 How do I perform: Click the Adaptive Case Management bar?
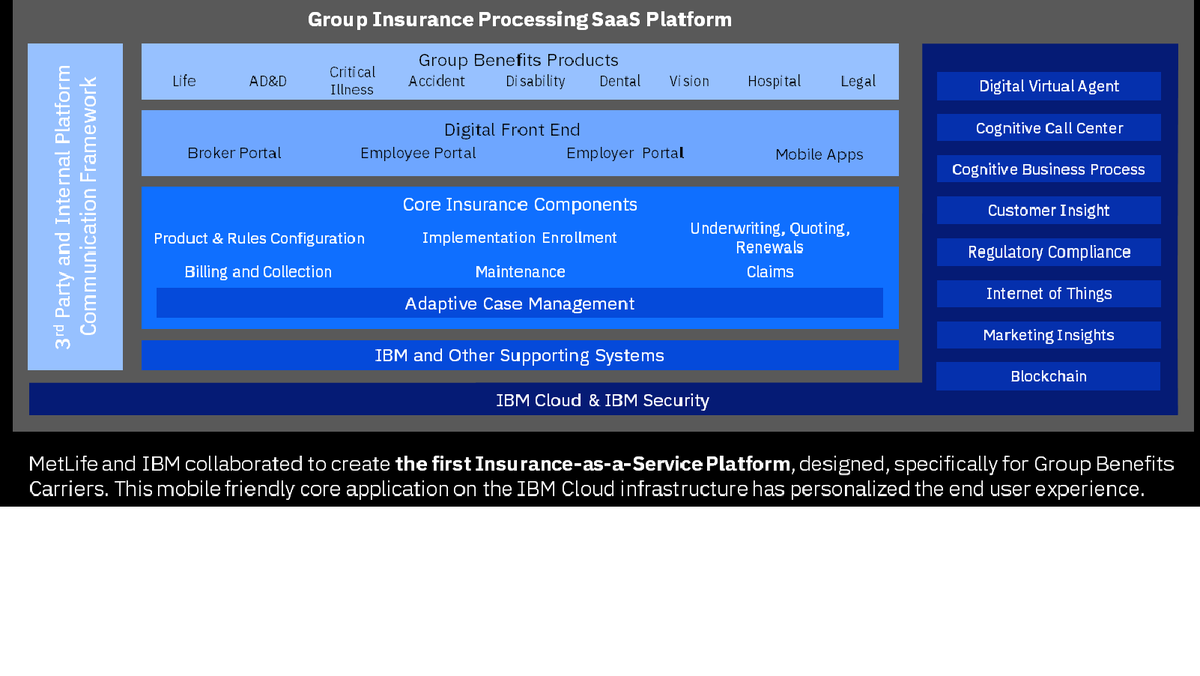(520, 303)
